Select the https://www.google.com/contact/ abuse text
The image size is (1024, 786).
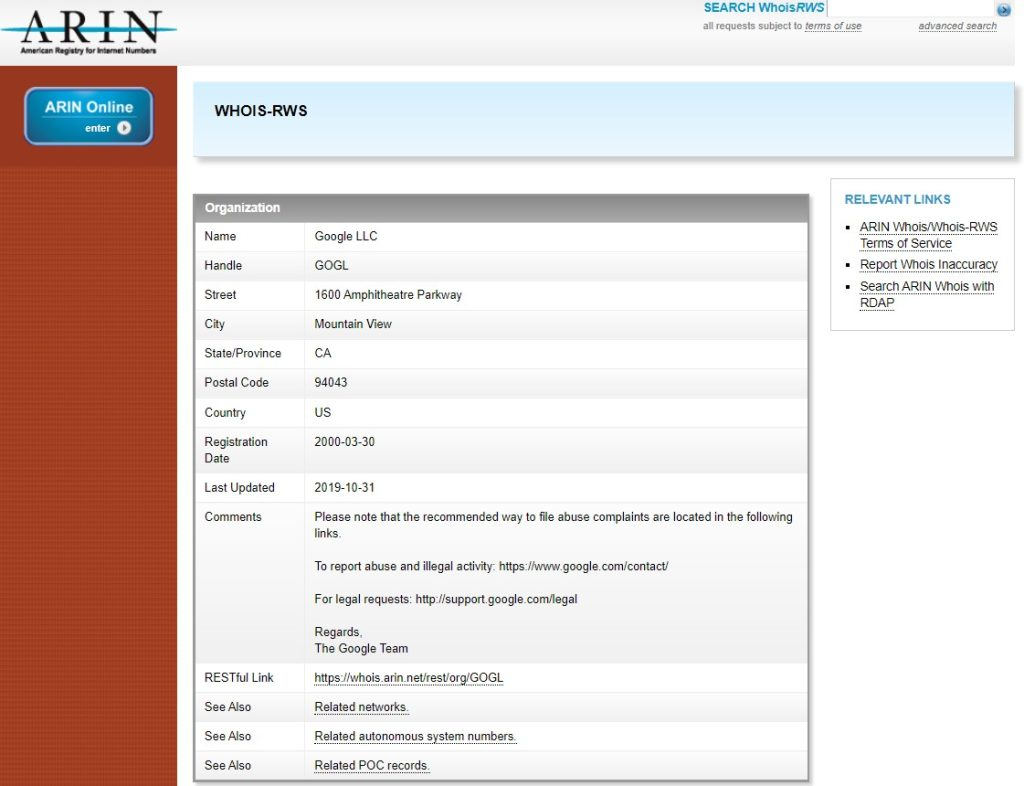[583, 567]
